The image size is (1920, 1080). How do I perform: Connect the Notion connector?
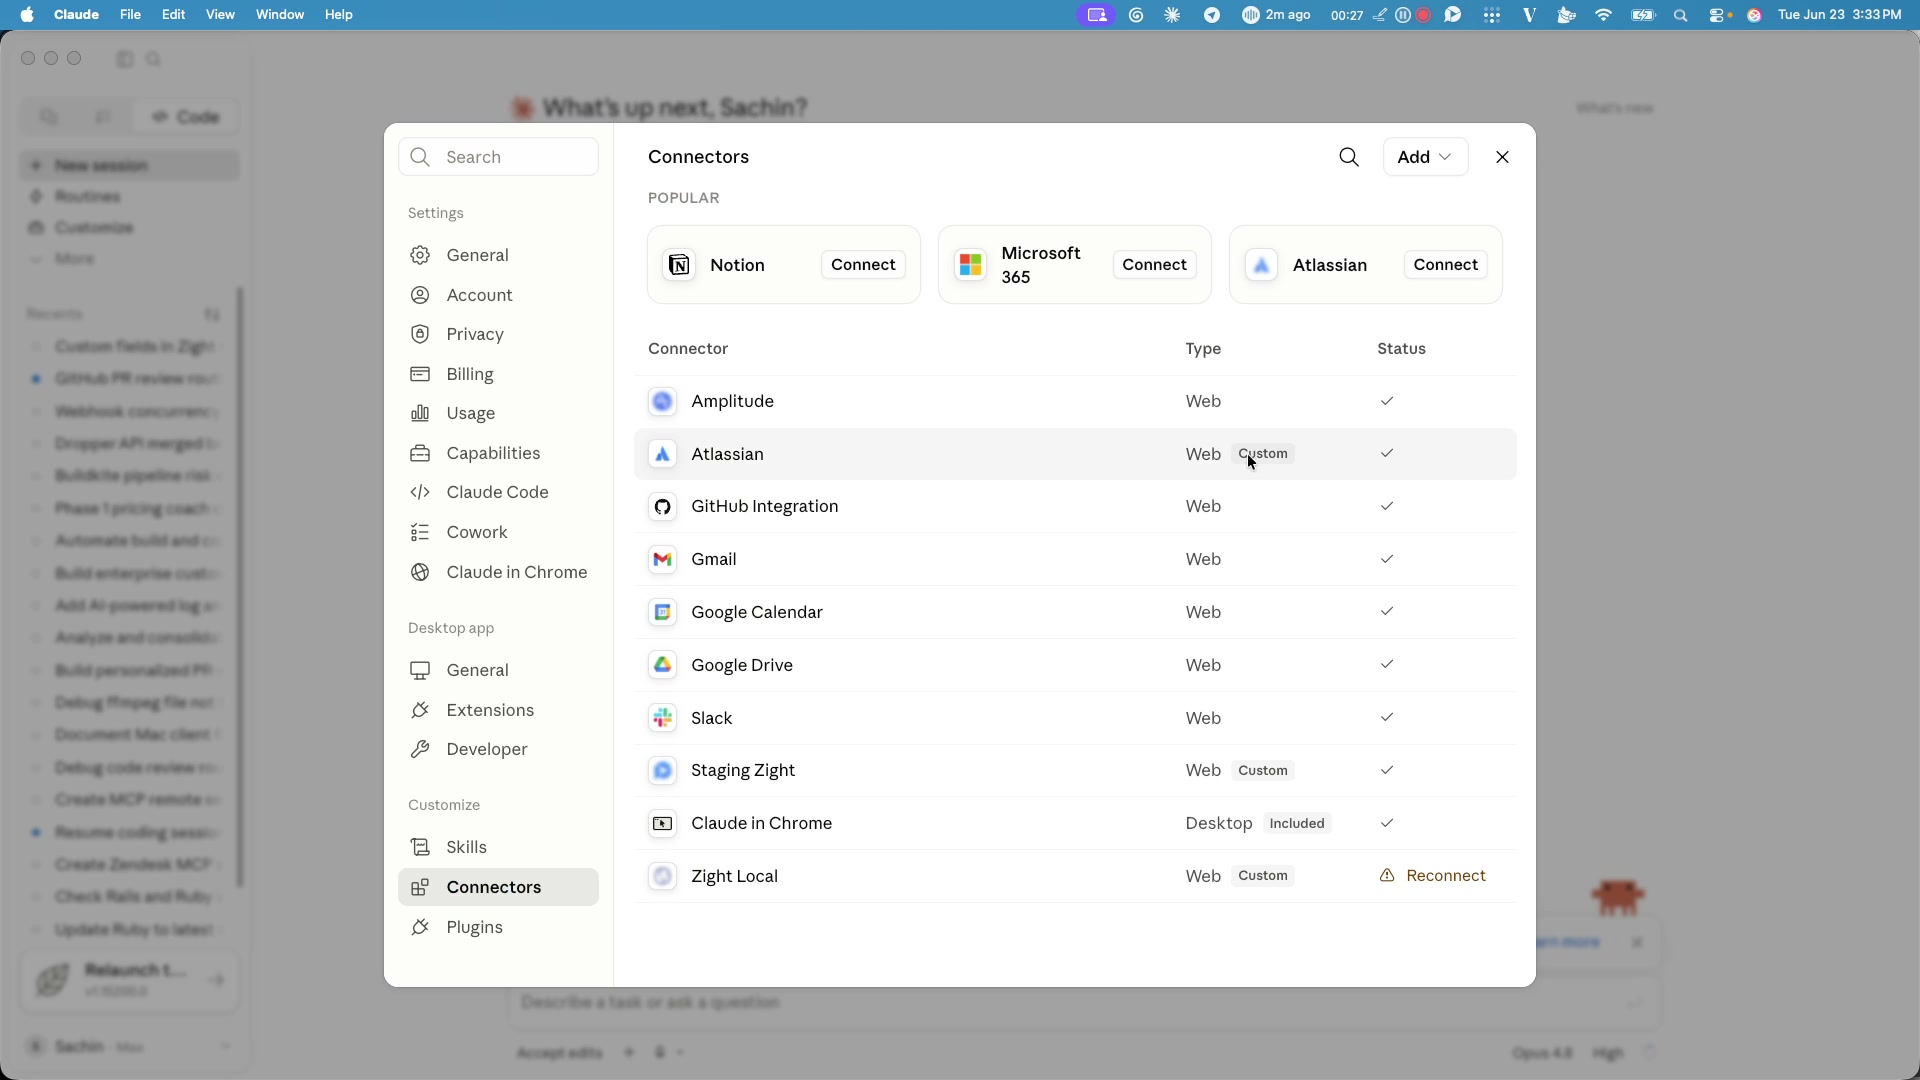click(x=863, y=265)
